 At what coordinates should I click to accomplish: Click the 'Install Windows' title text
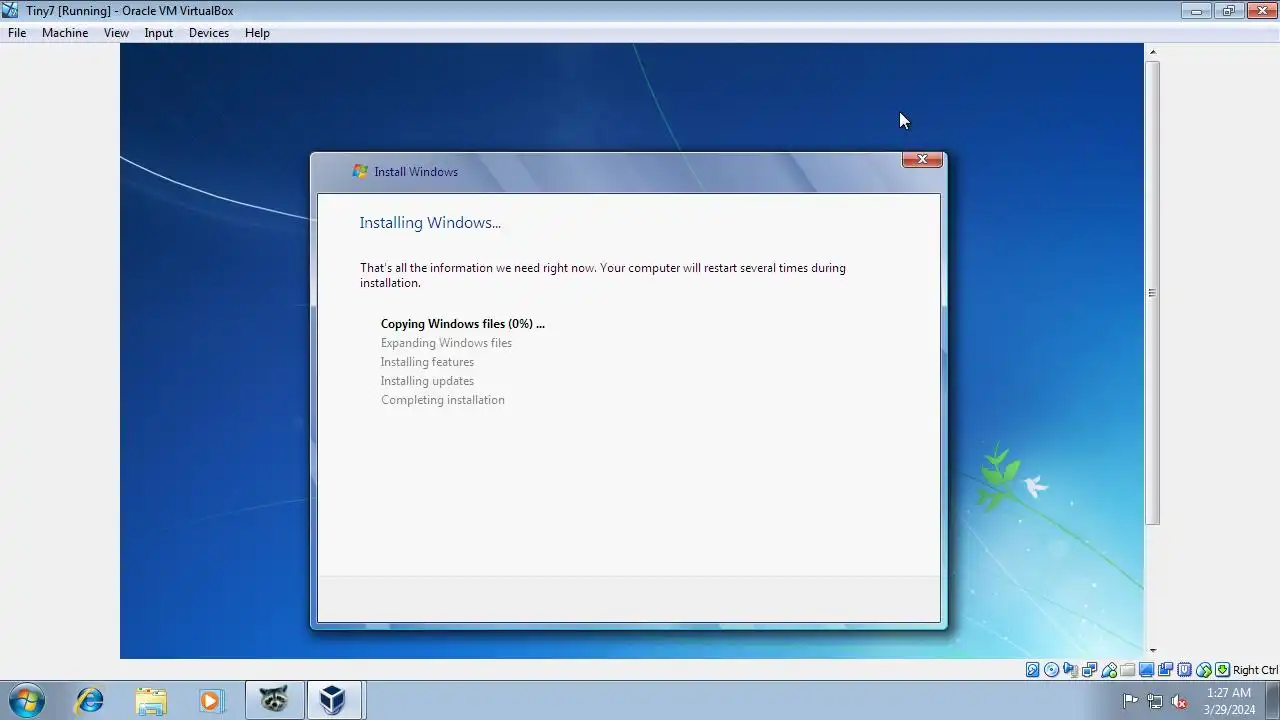(x=416, y=171)
